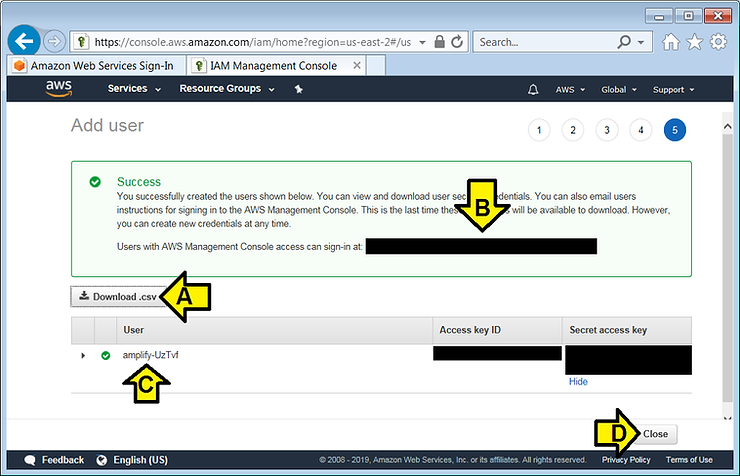Click the Feedback speech bubble icon
The height and width of the screenshot is (476, 740).
click(x=30, y=460)
